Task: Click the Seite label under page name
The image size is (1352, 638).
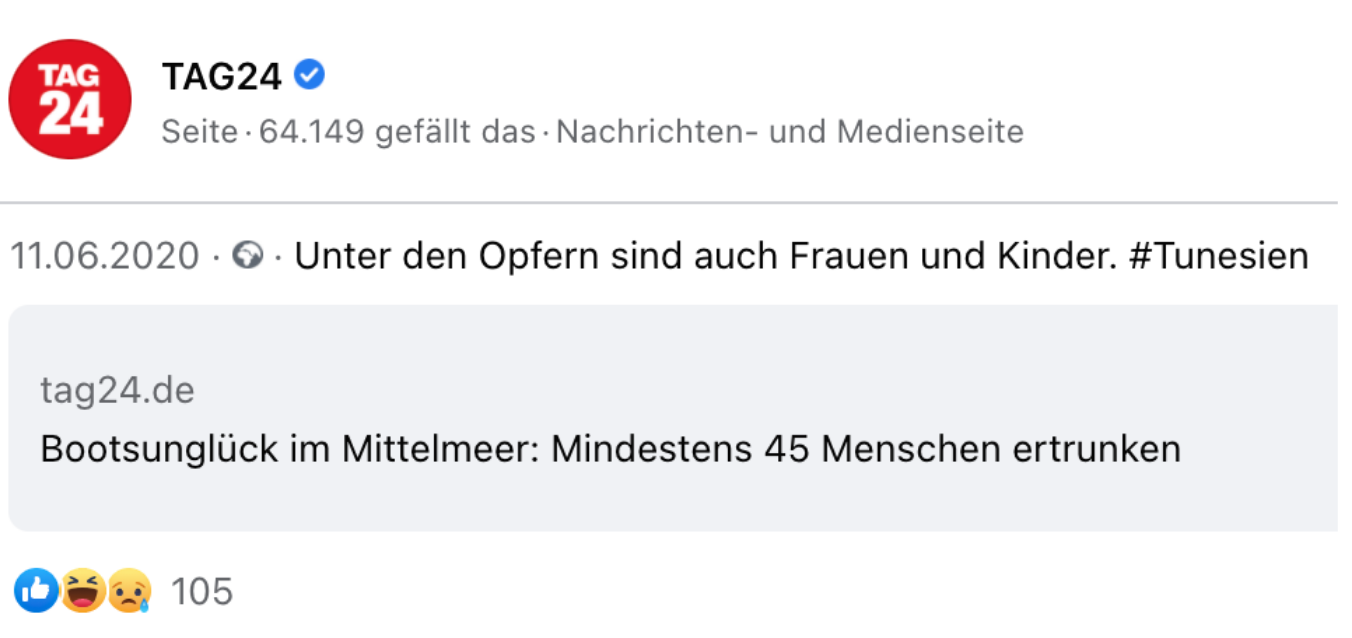Action: [x=199, y=131]
